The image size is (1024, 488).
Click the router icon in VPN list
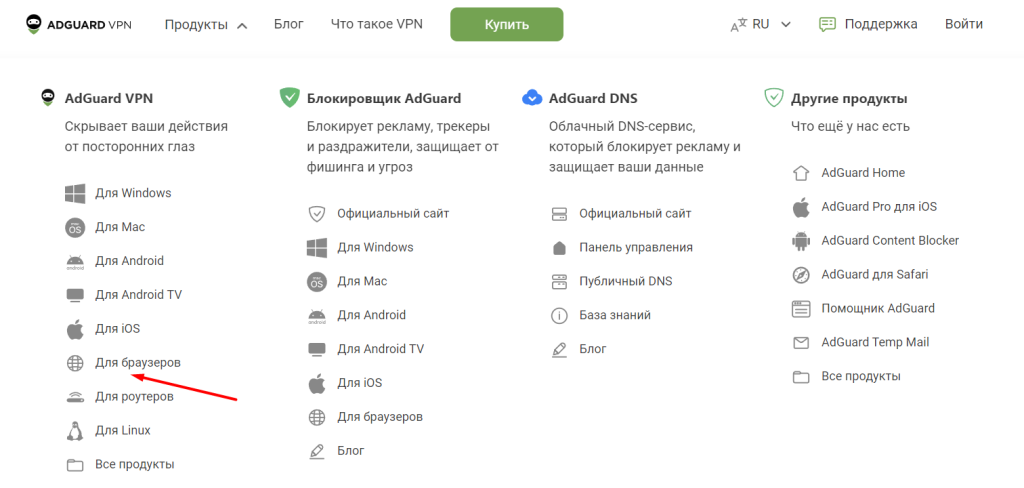75,397
